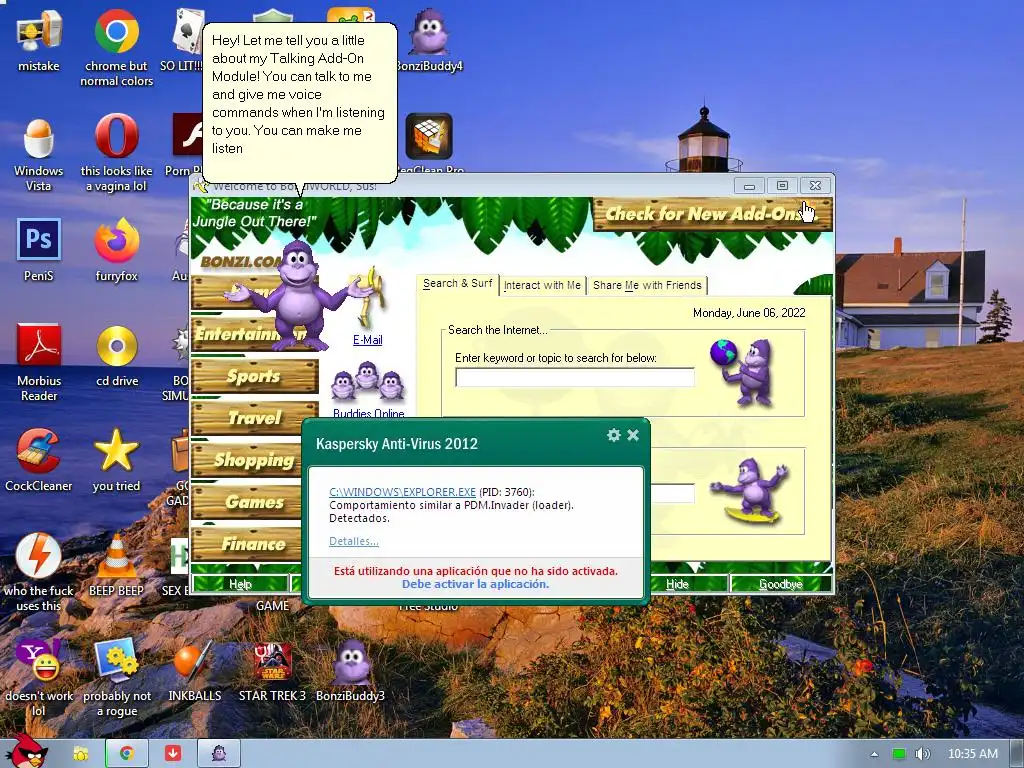The width and height of the screenshot is (1024, 768).
Task: Open Kaspersky popup settings gear
Action: pos(613,435)
